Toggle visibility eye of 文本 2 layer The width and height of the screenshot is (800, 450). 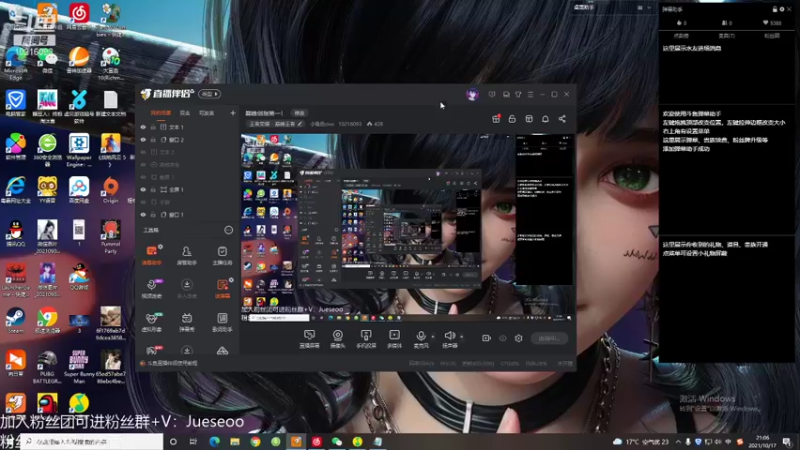pyautogui.click(x=143, y=152)
